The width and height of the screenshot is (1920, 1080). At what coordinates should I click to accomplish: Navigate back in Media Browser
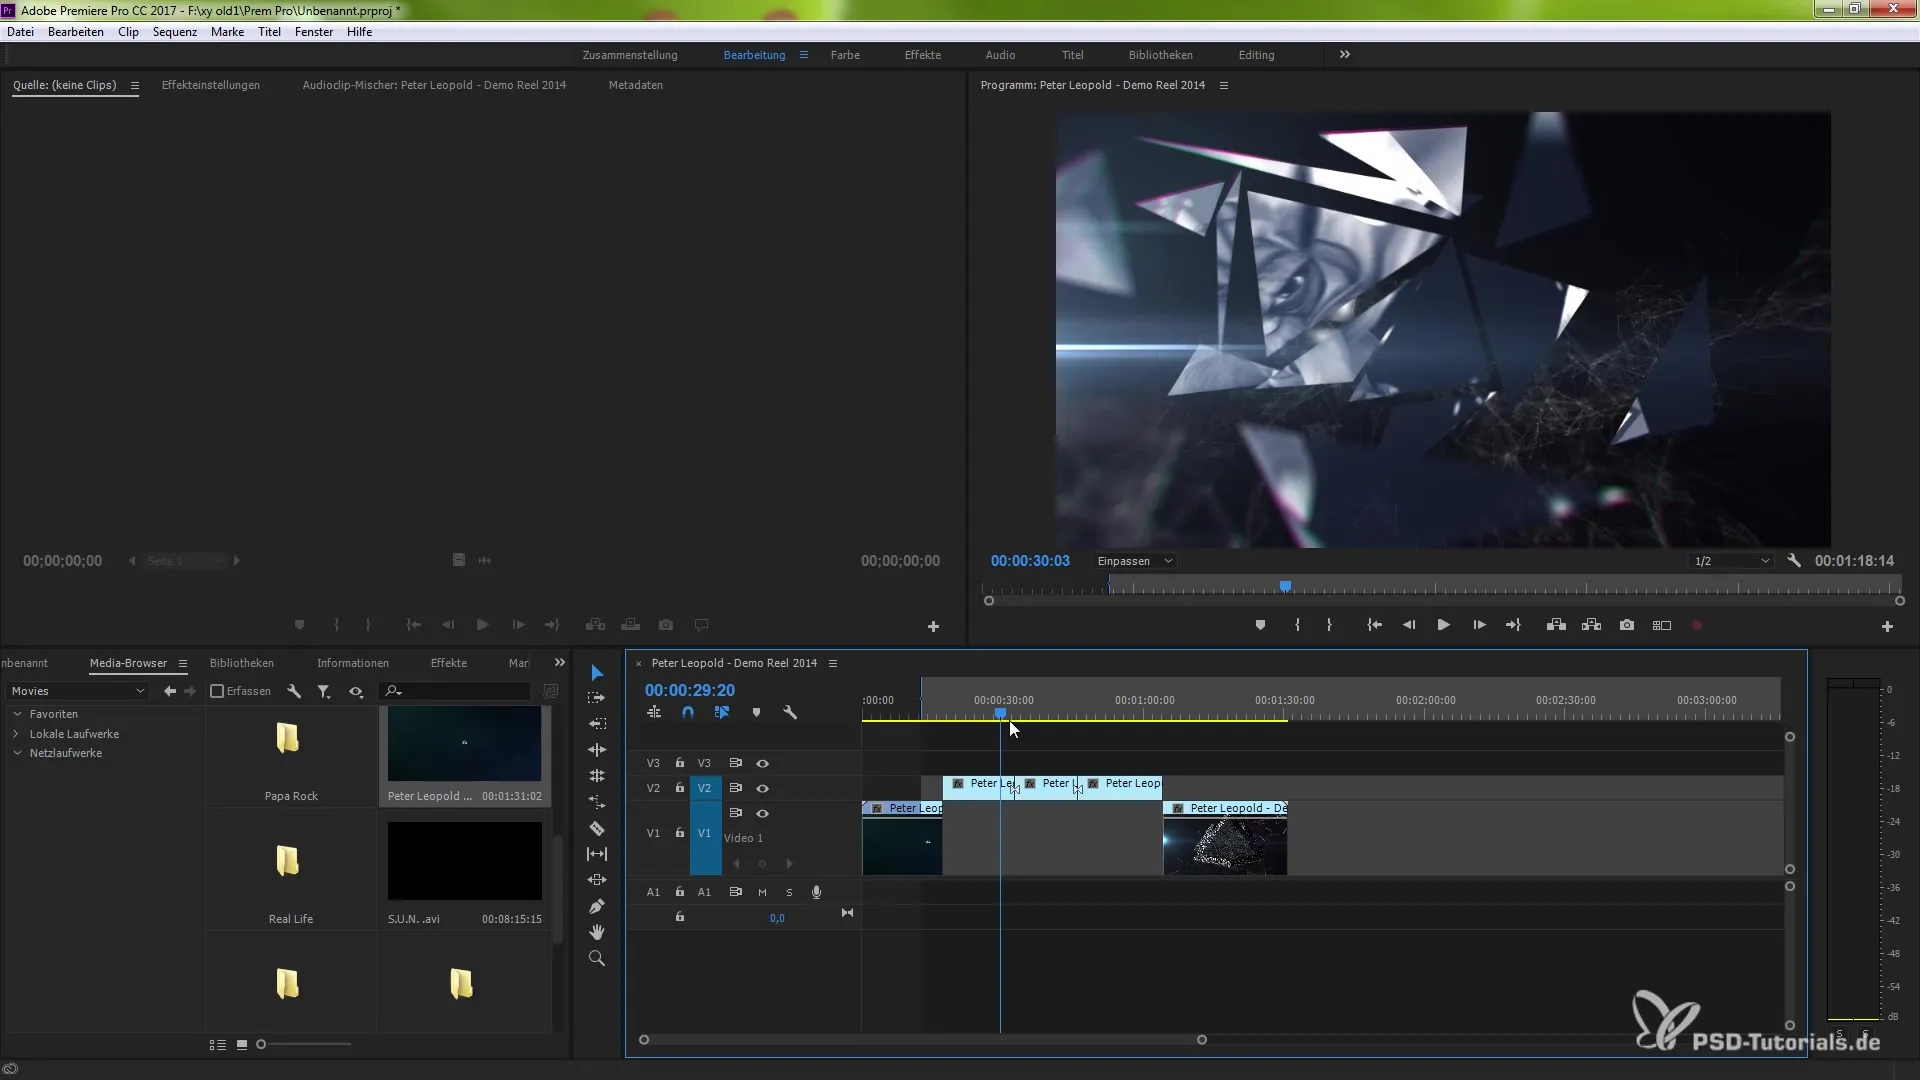pyautogui.click(x=170, y=691)
